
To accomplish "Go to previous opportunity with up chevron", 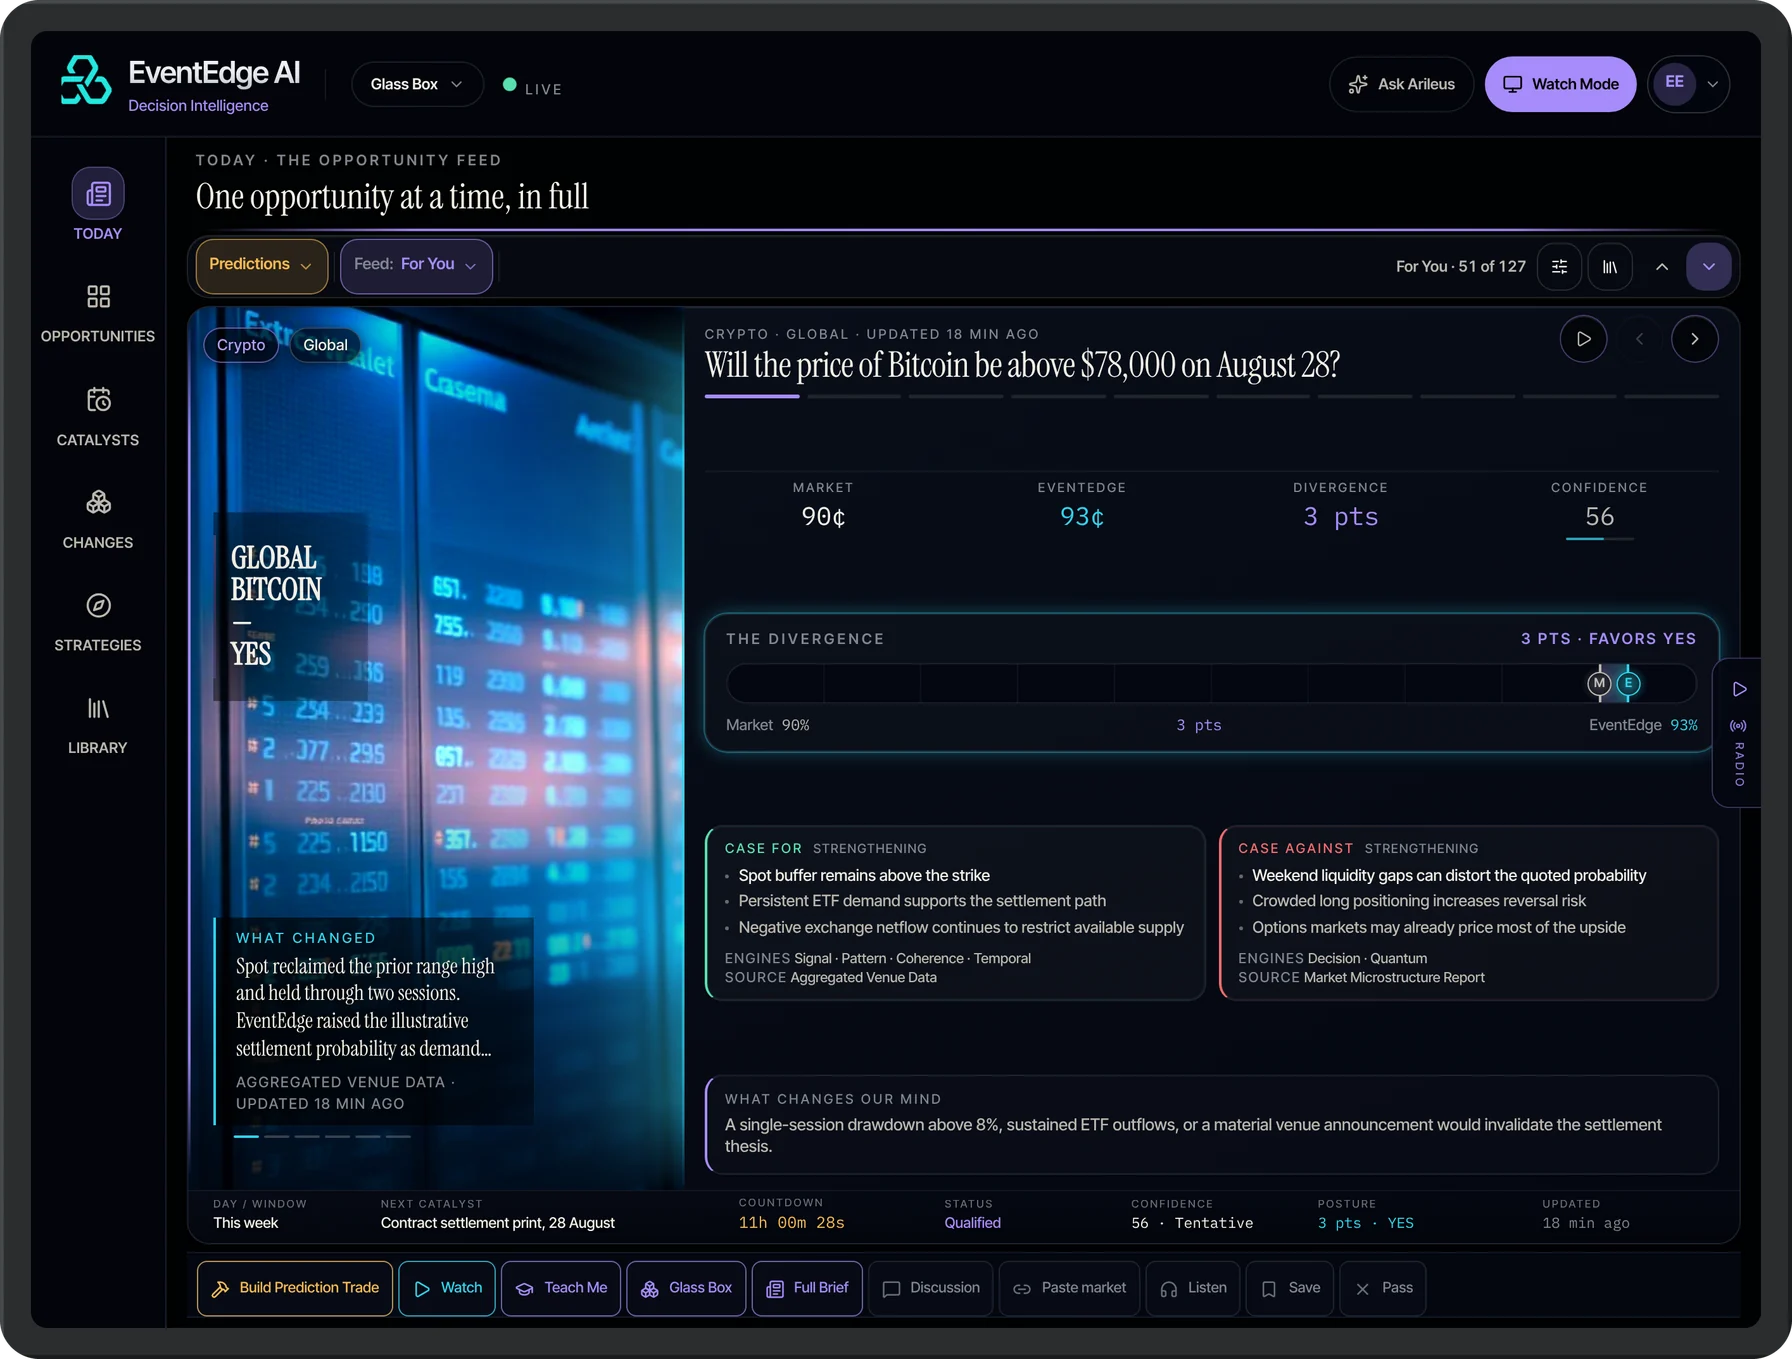I will [1662, 267].
